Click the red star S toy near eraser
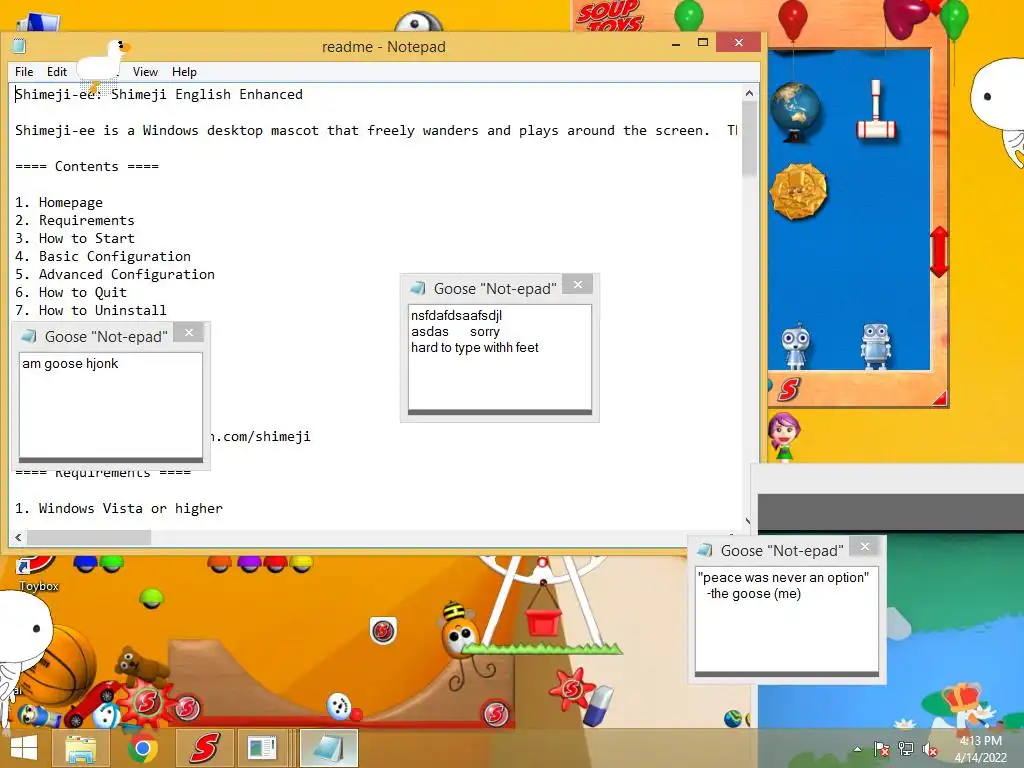The width and height of the screenshot is (1024, 768). (x=571, y=689)
